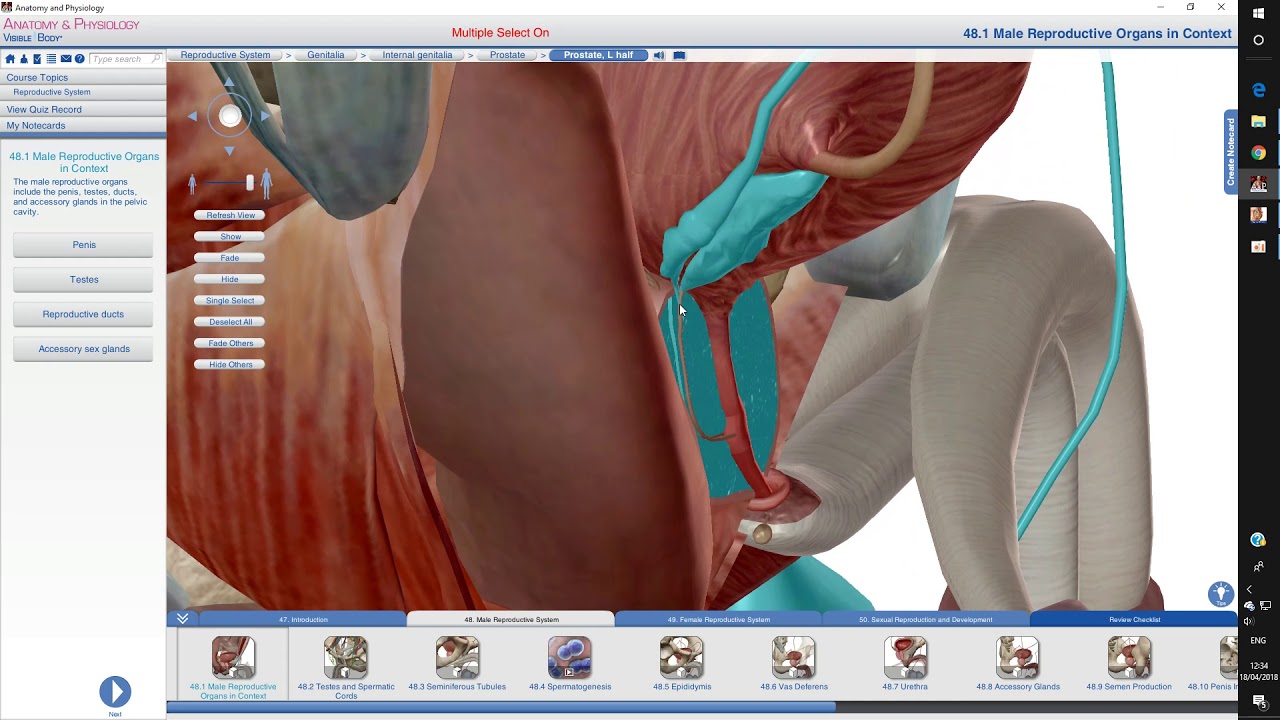Click the Show button
The height and width of the screenshot is (720, 1280).
coord(230,237)
